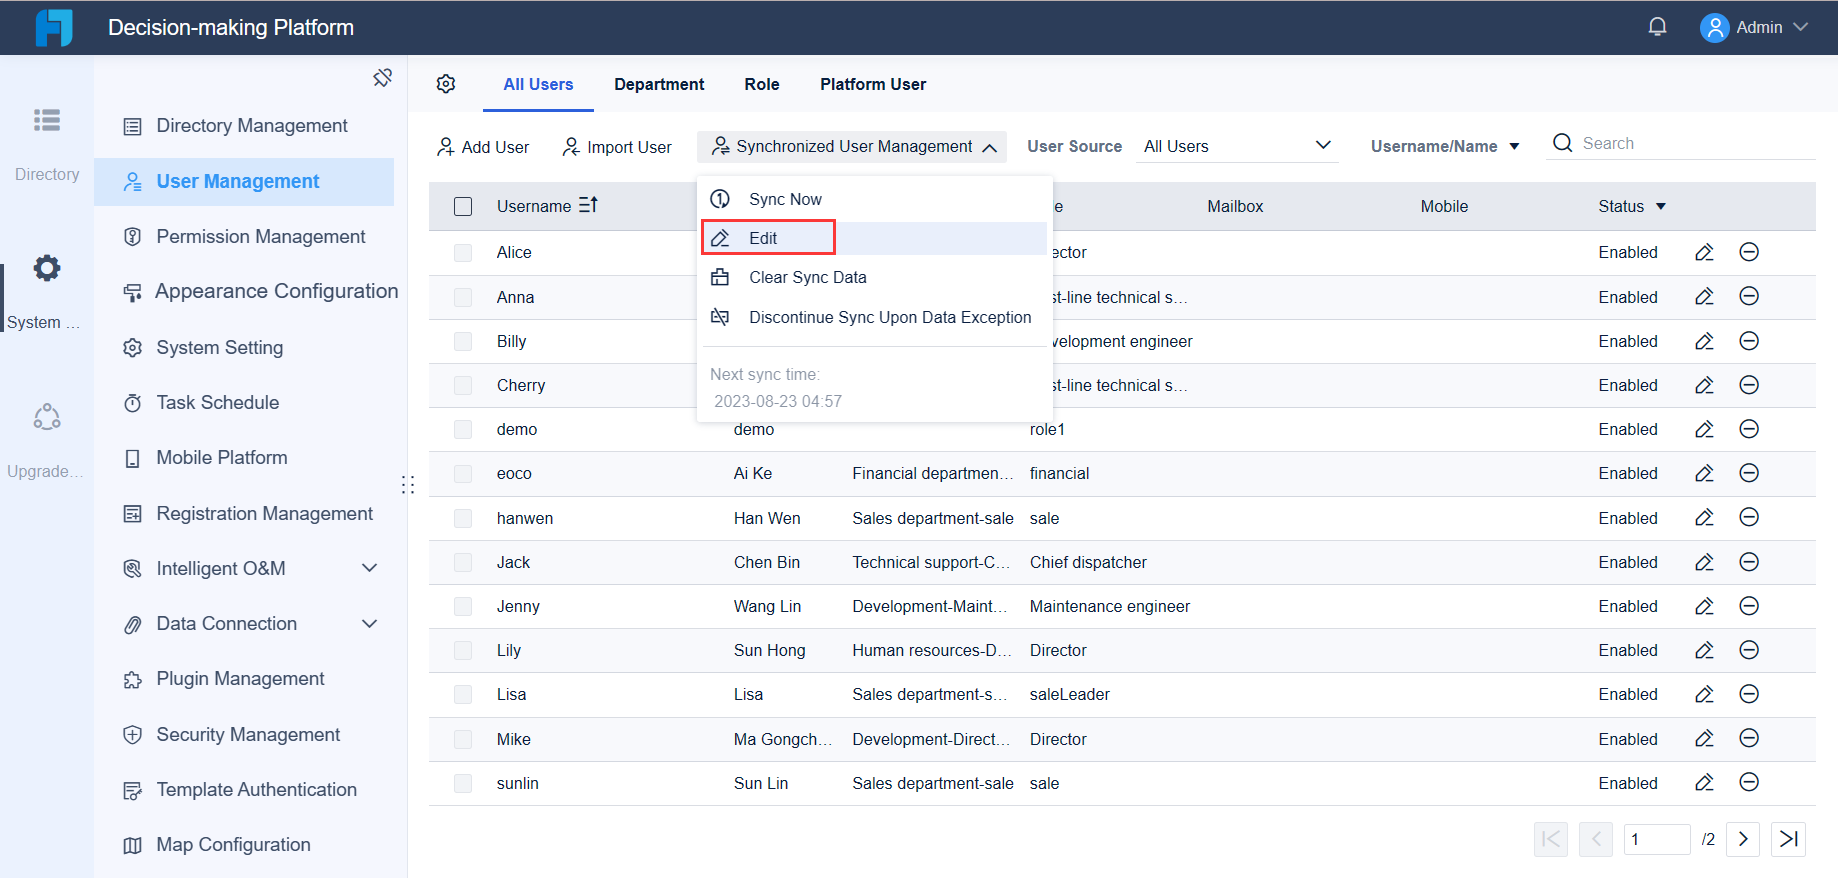Open the Status column filter arrow
This screenshot has width=1838, height=878.
tap(1661, 206)
